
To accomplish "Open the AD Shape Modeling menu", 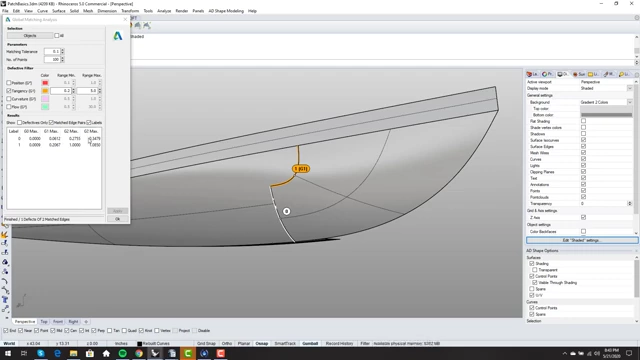I will 226,11.
